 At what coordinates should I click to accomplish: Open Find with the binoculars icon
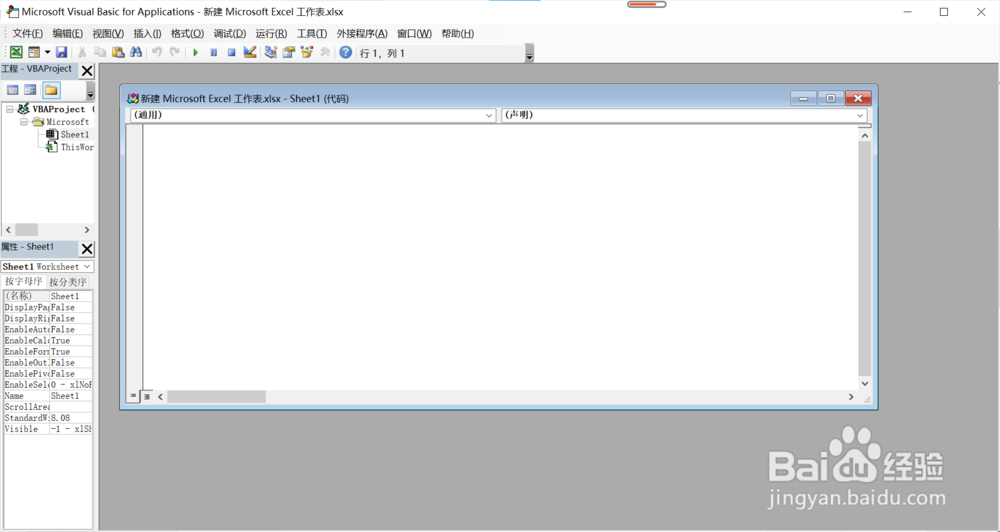click(x=136, y=52)
